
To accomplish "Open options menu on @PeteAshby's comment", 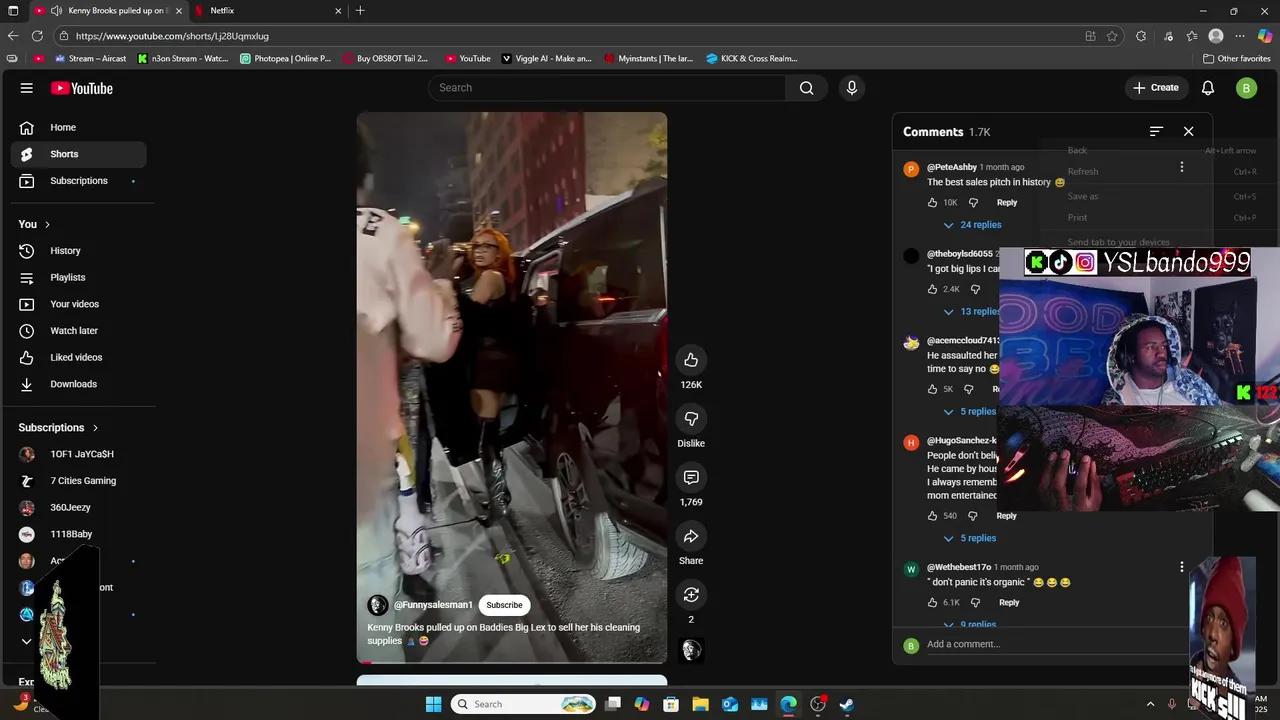I will (x=1182, y=167).
